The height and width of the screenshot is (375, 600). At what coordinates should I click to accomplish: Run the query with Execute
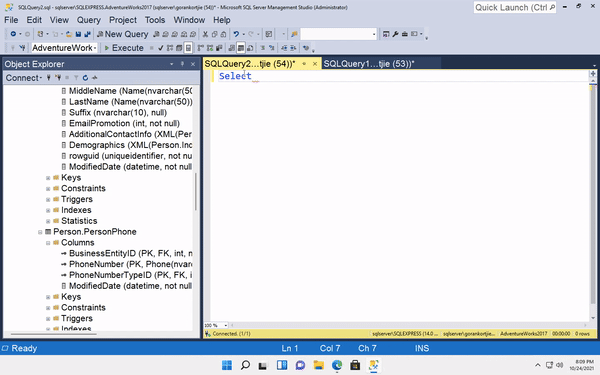coord(124,48)
